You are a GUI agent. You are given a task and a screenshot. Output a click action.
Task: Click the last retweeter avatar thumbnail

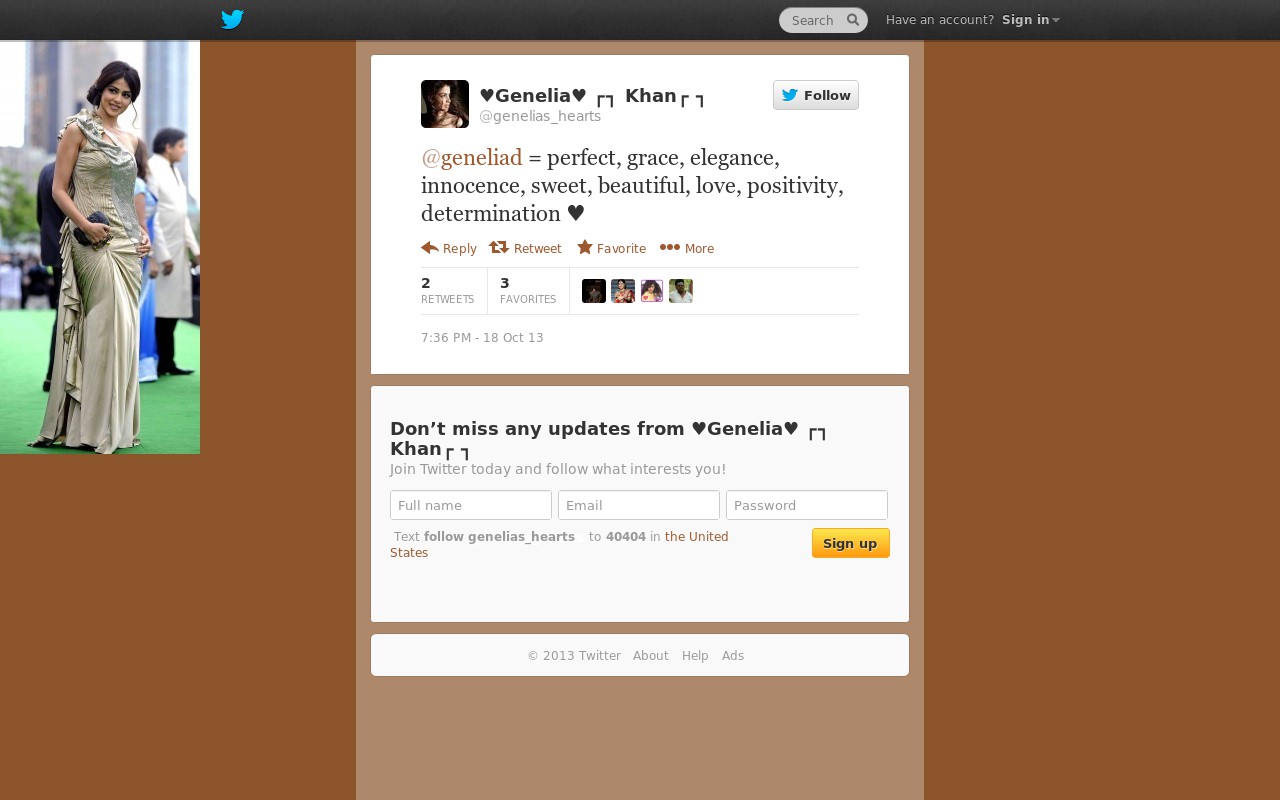point(681,291)
